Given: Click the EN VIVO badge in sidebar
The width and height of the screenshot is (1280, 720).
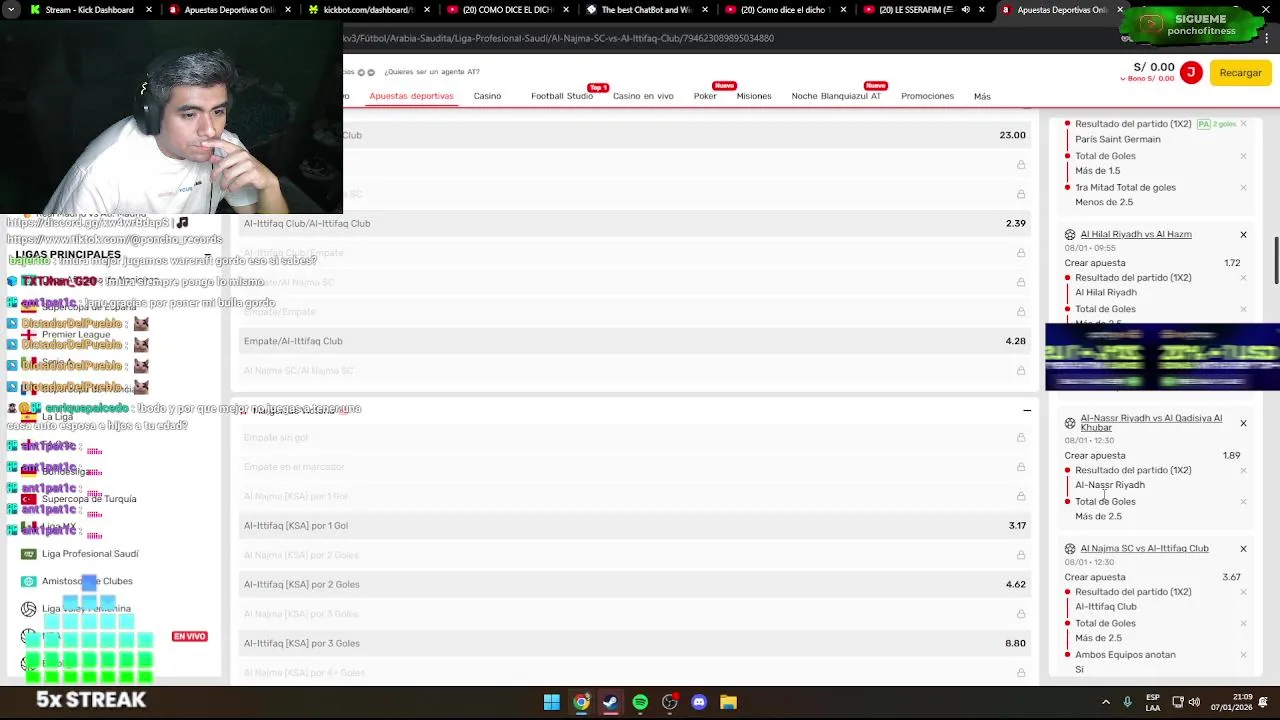Looking at the screenshot, I should pyautogui.click(x=189, y=636).
